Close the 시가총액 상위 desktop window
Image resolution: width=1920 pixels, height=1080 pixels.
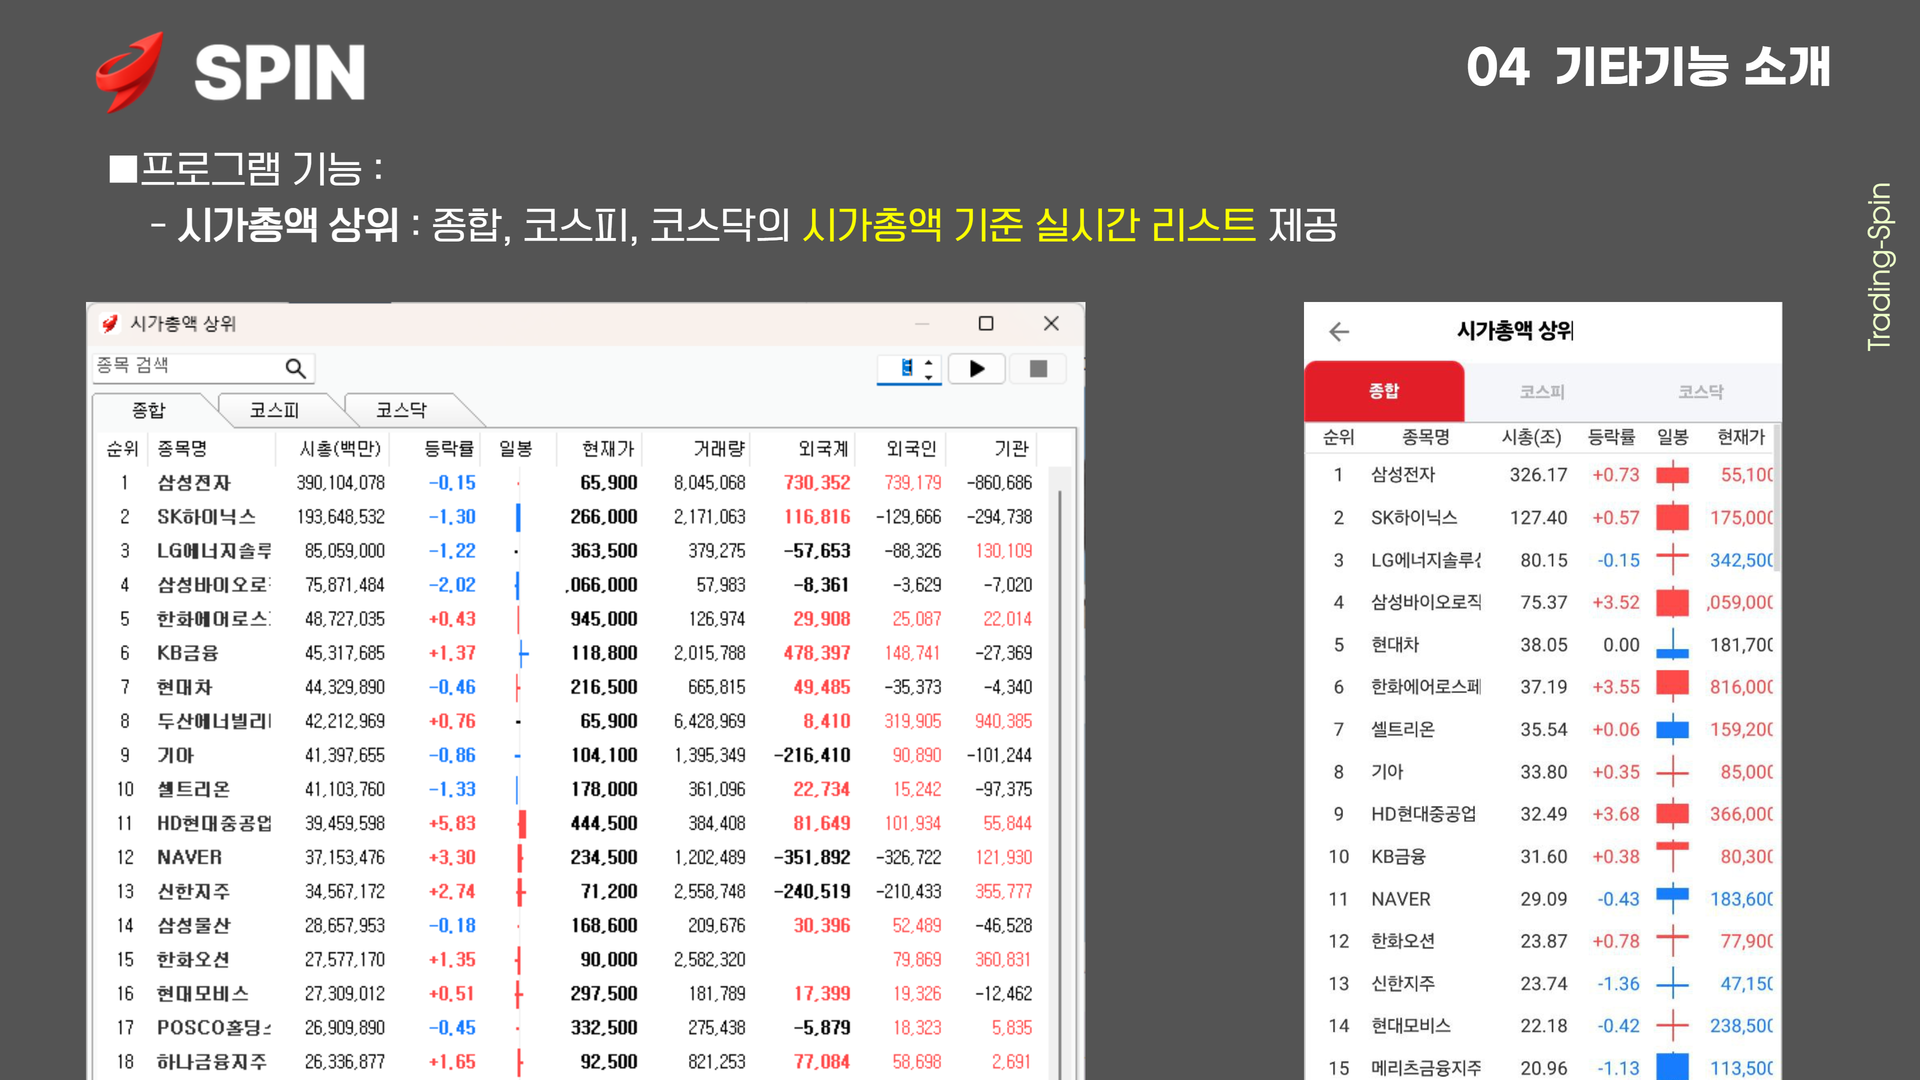tap(1051, 323)
